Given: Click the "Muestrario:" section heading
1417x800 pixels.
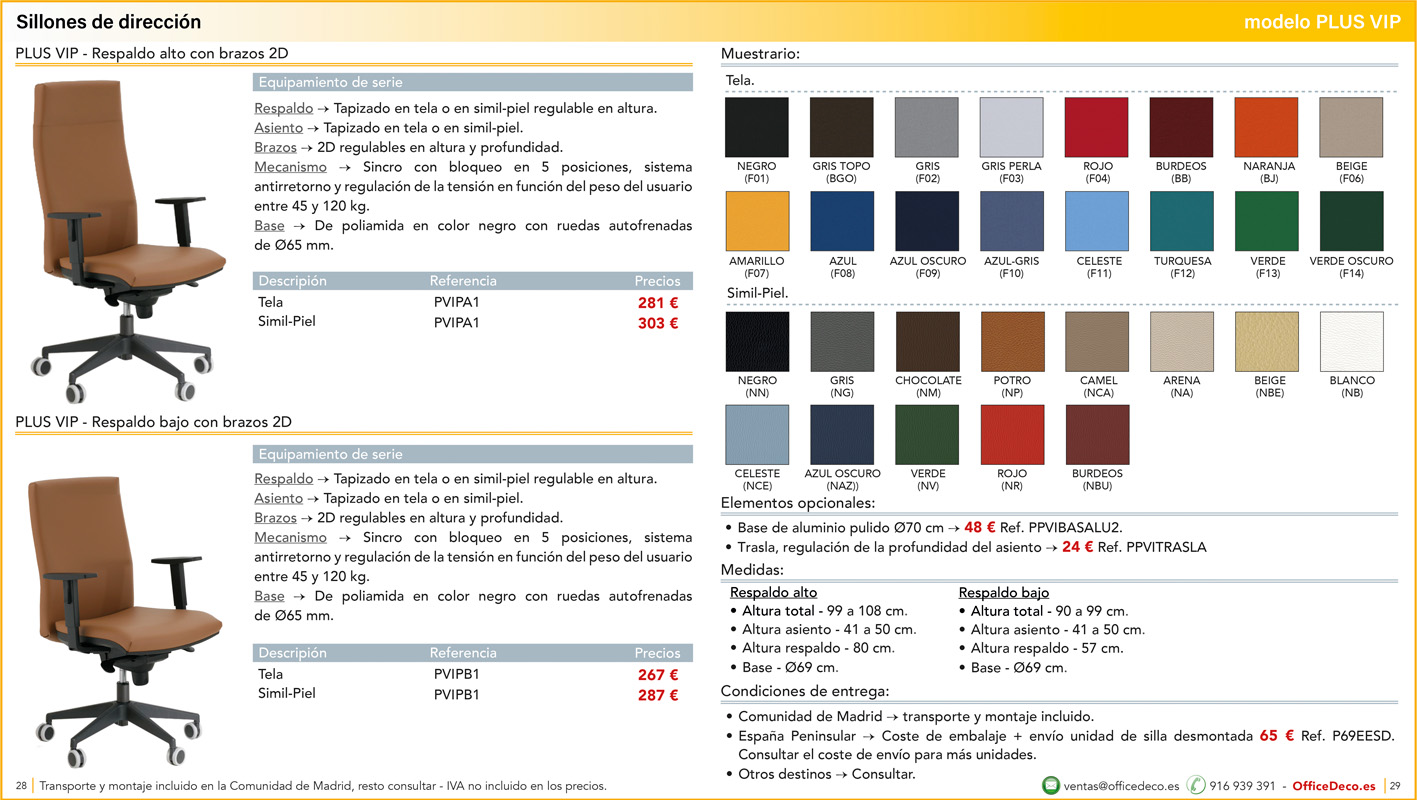Looking at the screenshot, I should [x=761, y=54].
